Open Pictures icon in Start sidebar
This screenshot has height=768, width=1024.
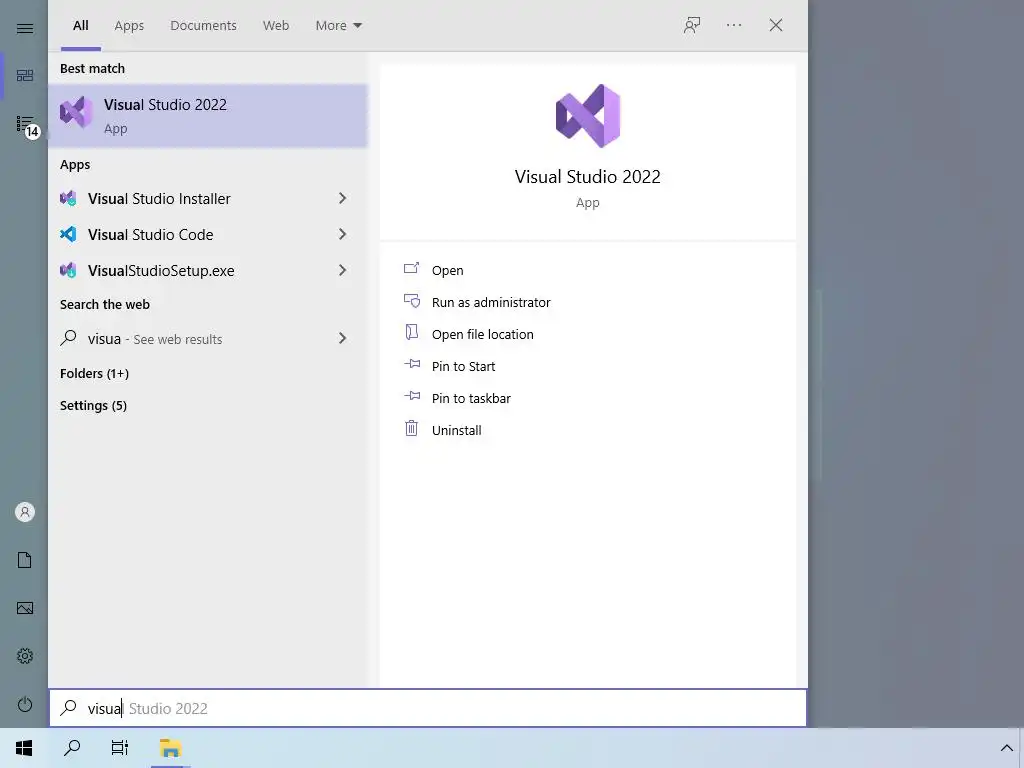(x=25, y=608)
